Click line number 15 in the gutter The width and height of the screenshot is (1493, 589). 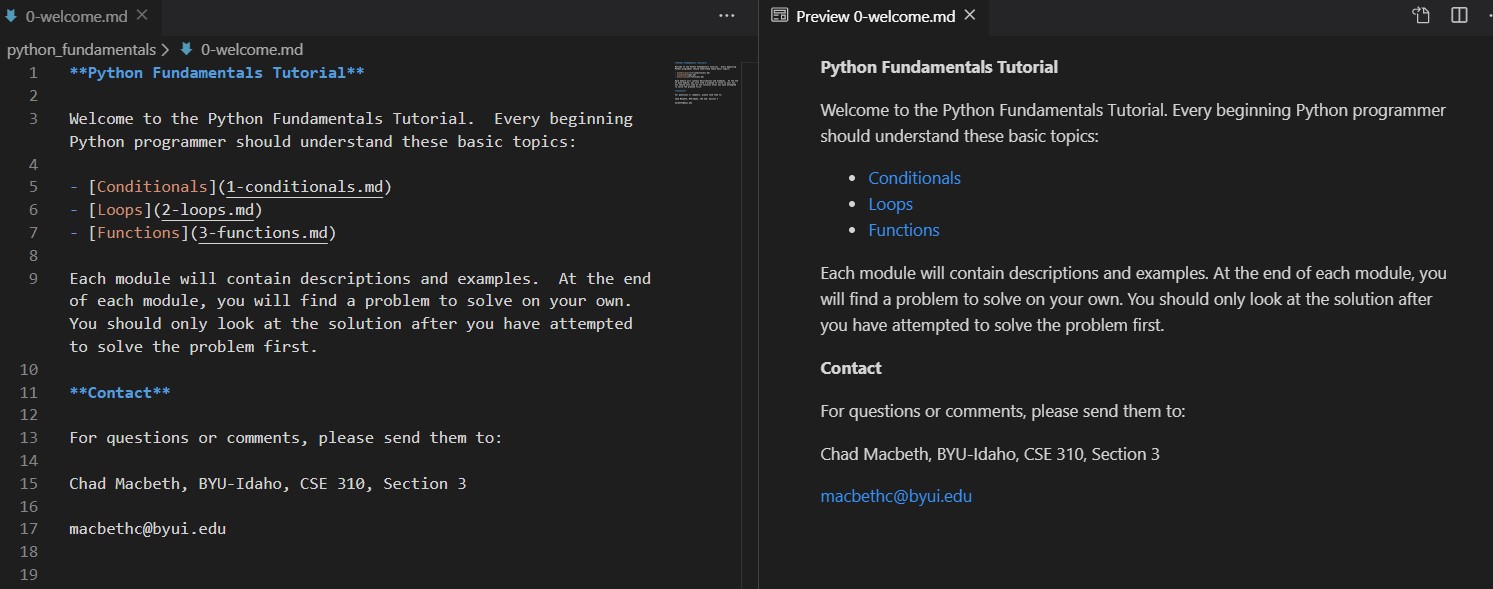coord(28,484)
